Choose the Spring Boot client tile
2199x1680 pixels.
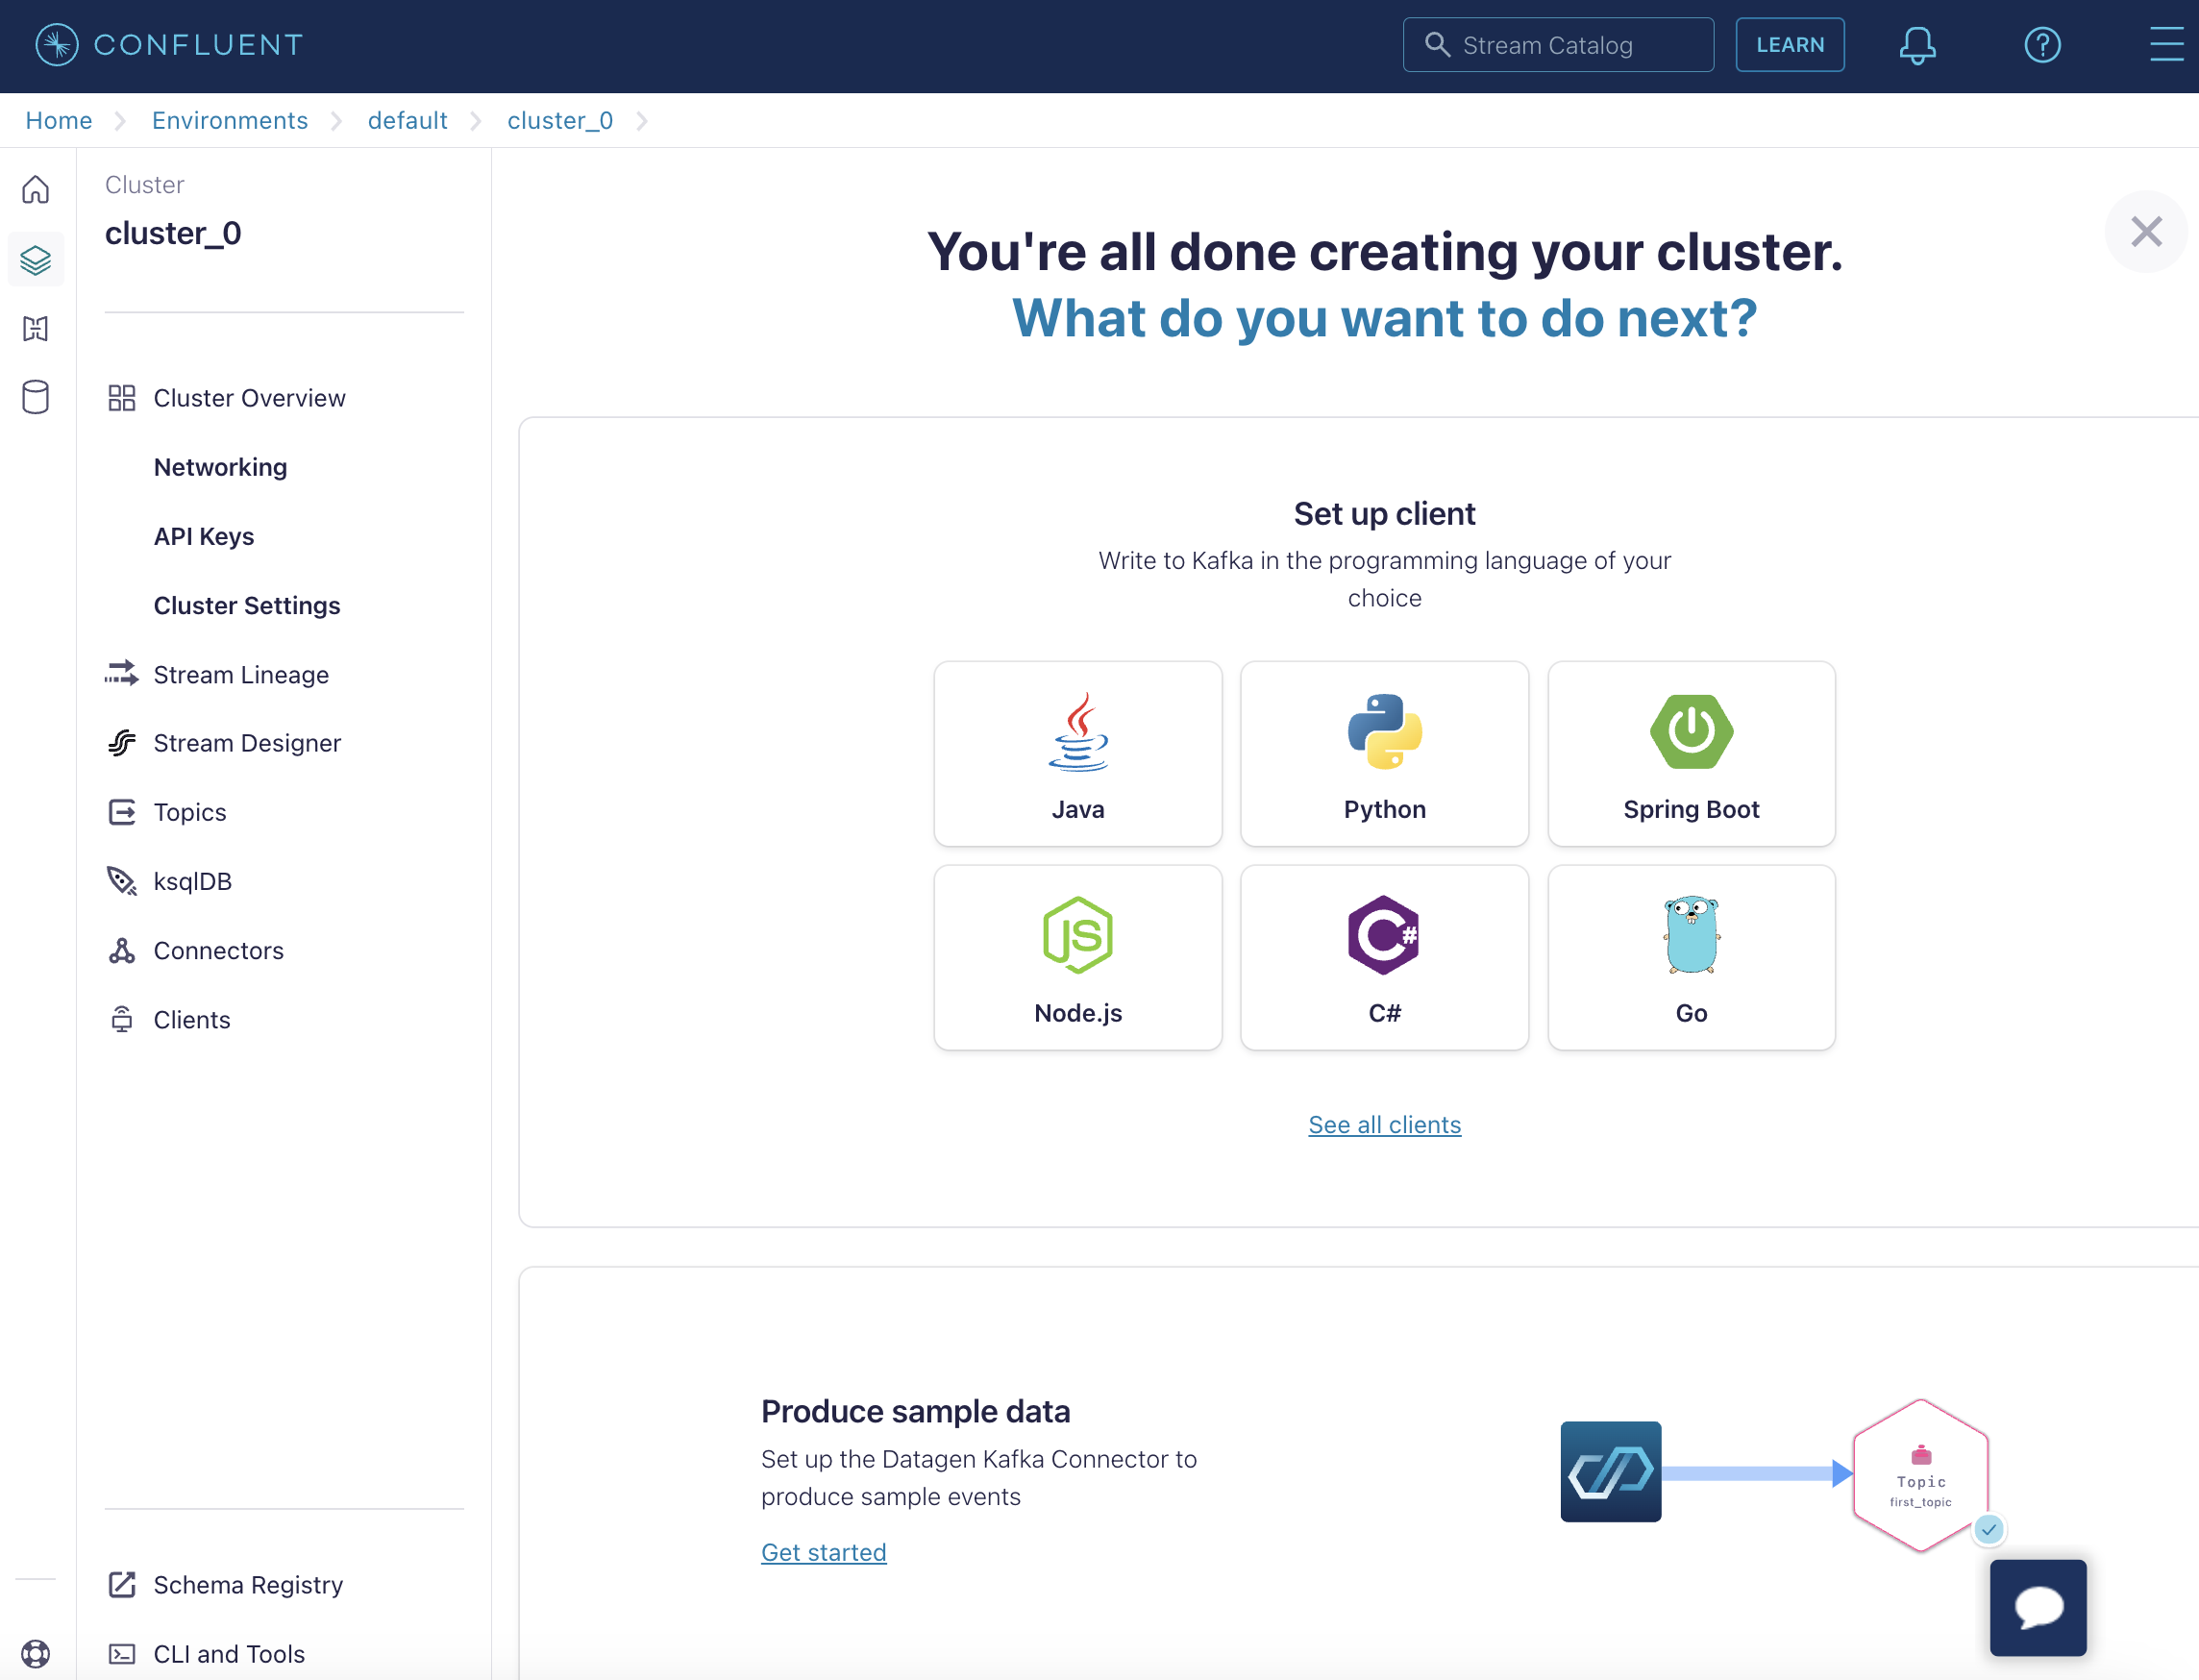1691,754
